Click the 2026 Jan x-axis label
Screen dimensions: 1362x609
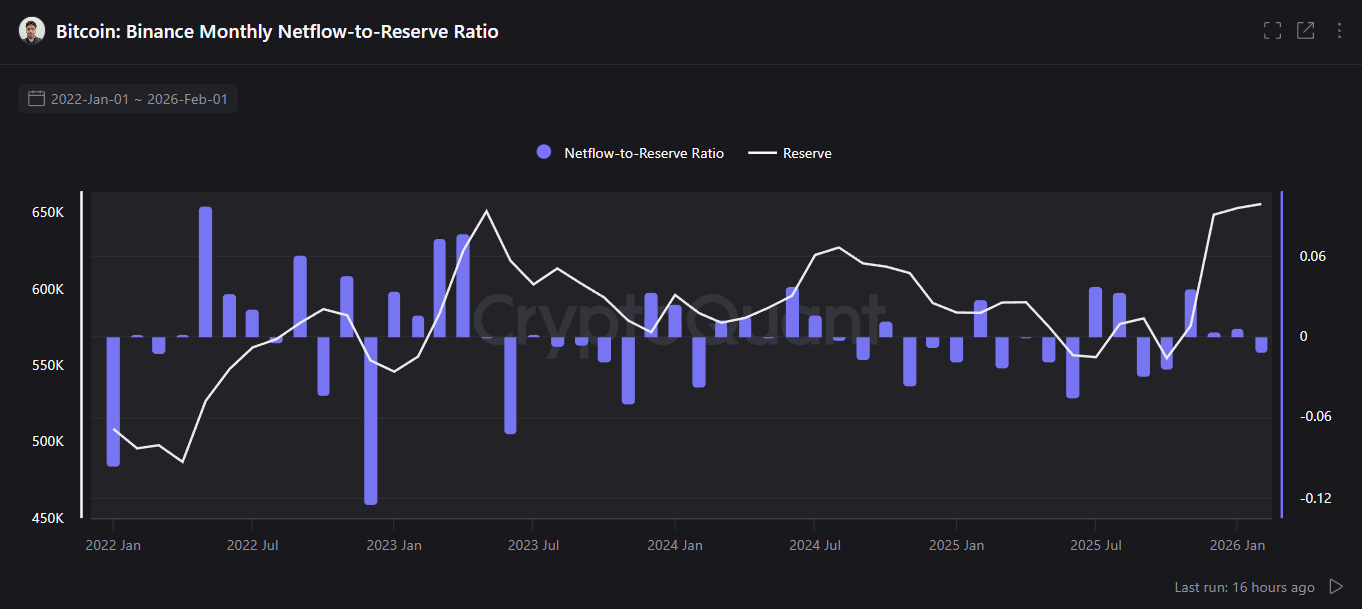coord(1237,545)
